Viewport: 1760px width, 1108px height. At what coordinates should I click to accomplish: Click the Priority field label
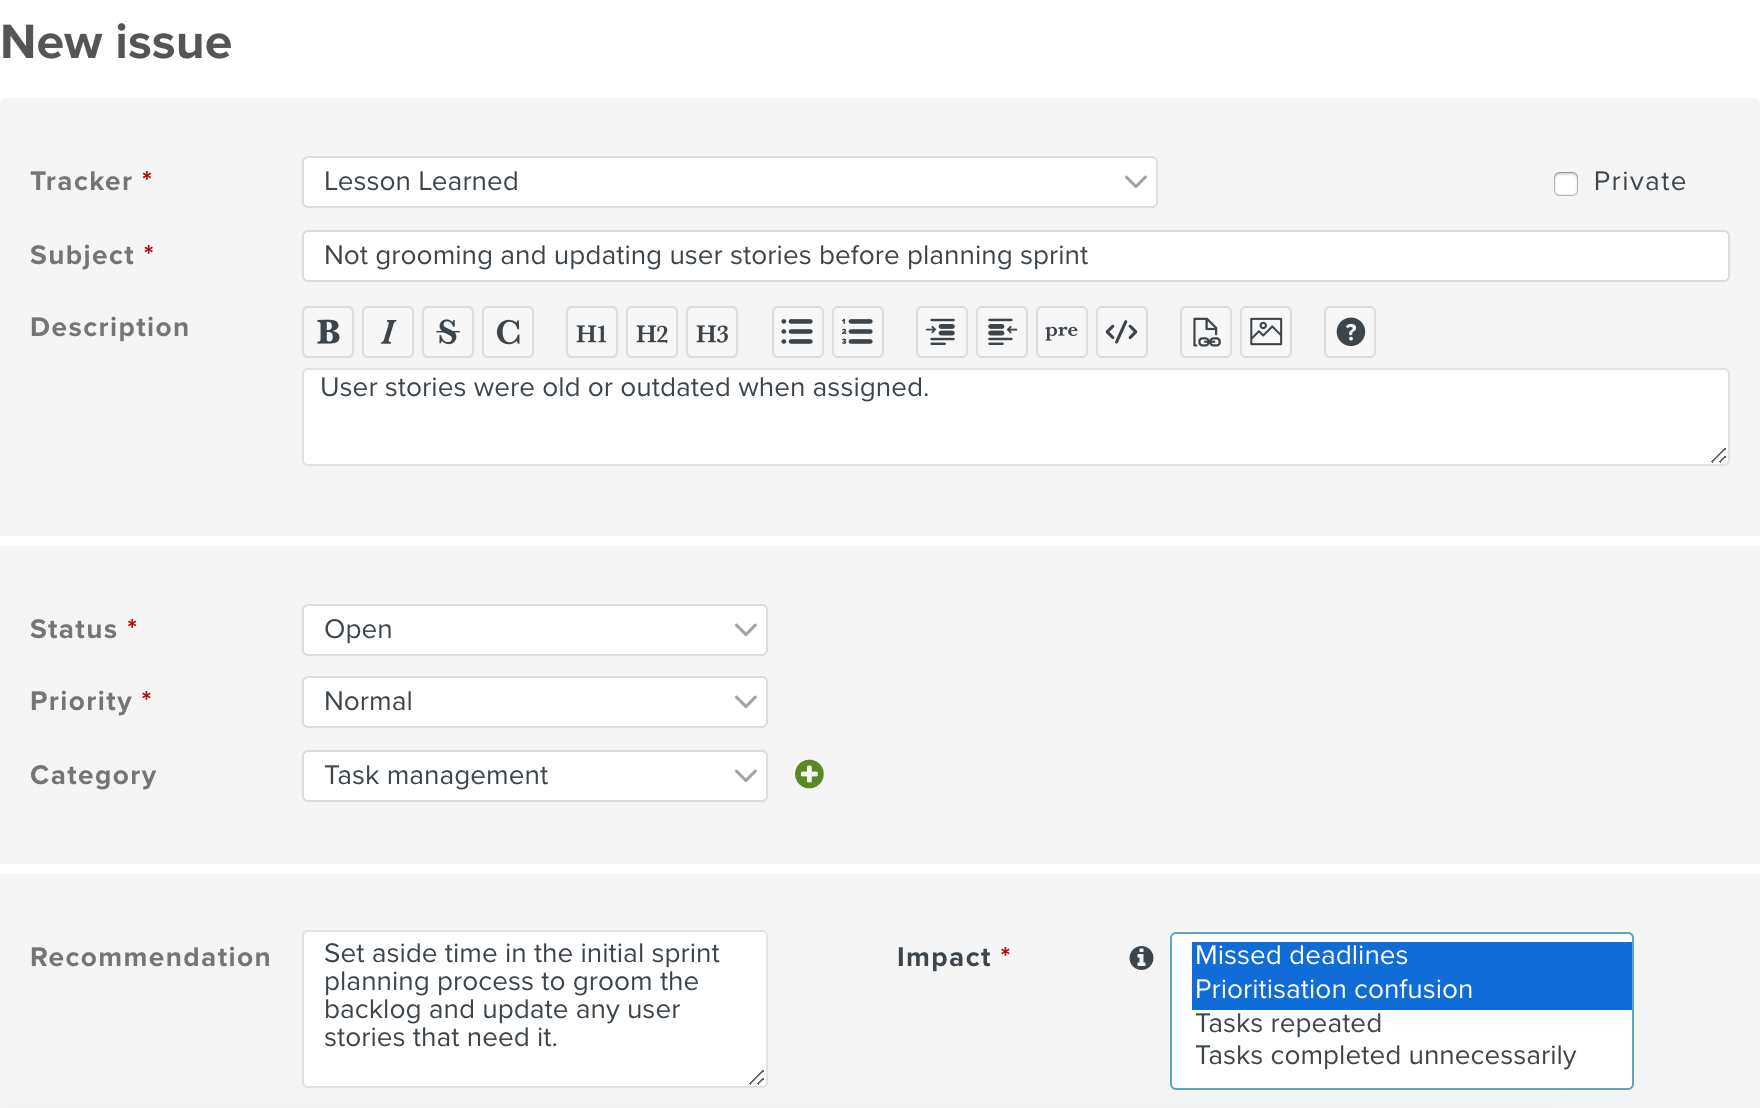tap(81, 701)
